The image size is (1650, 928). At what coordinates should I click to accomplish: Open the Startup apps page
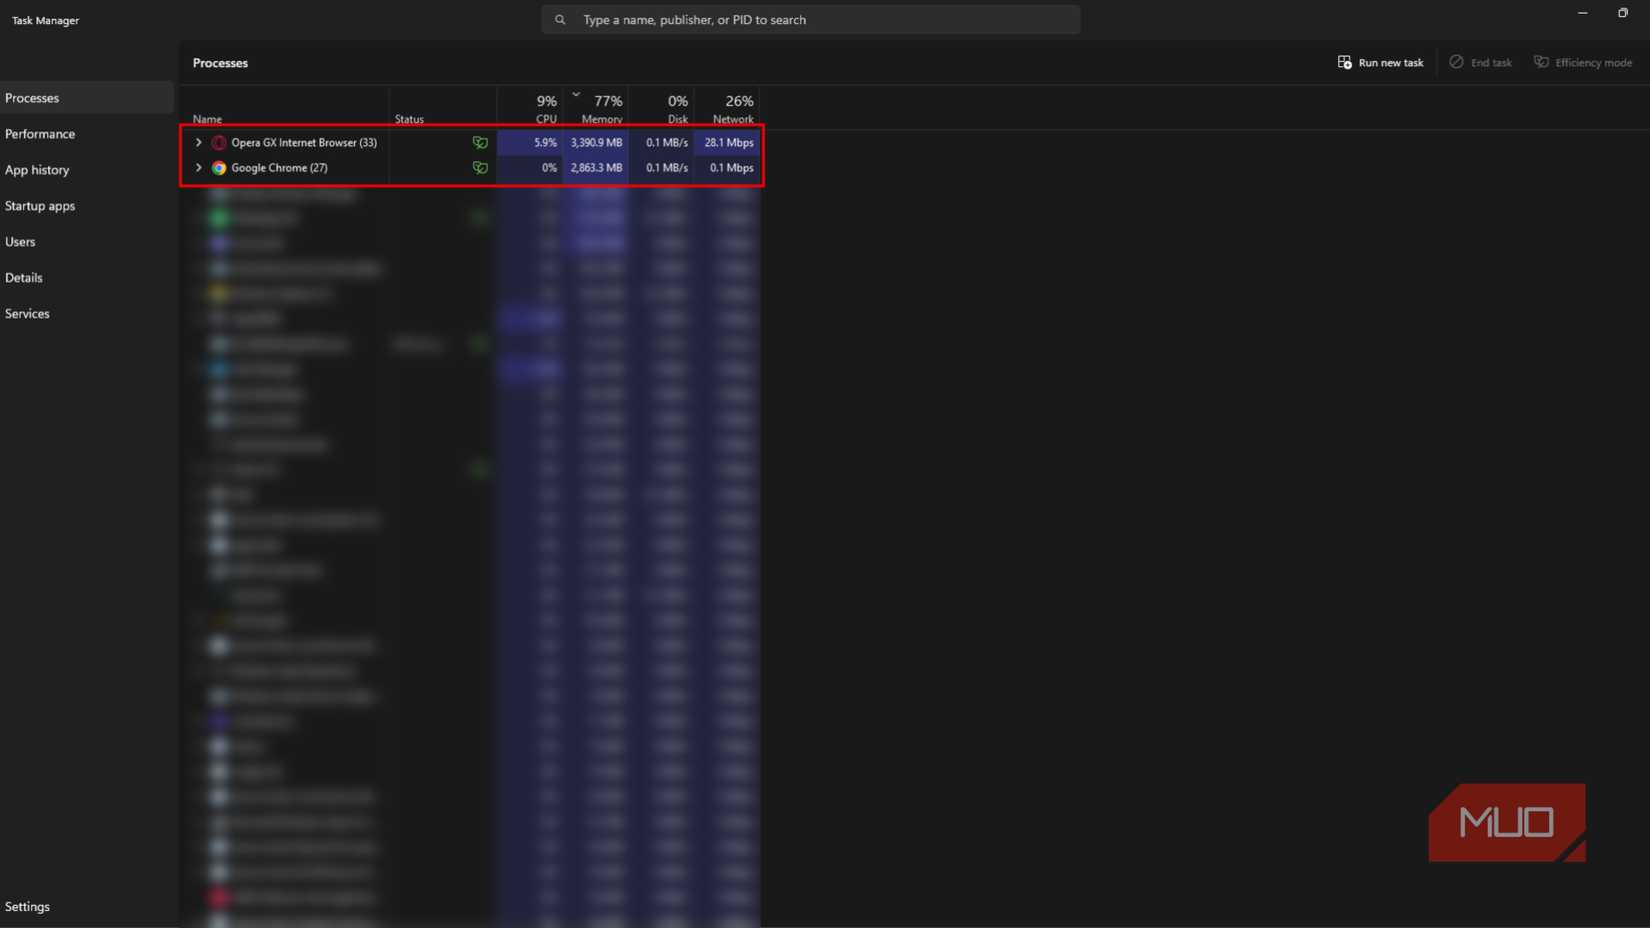click(40, 205)
